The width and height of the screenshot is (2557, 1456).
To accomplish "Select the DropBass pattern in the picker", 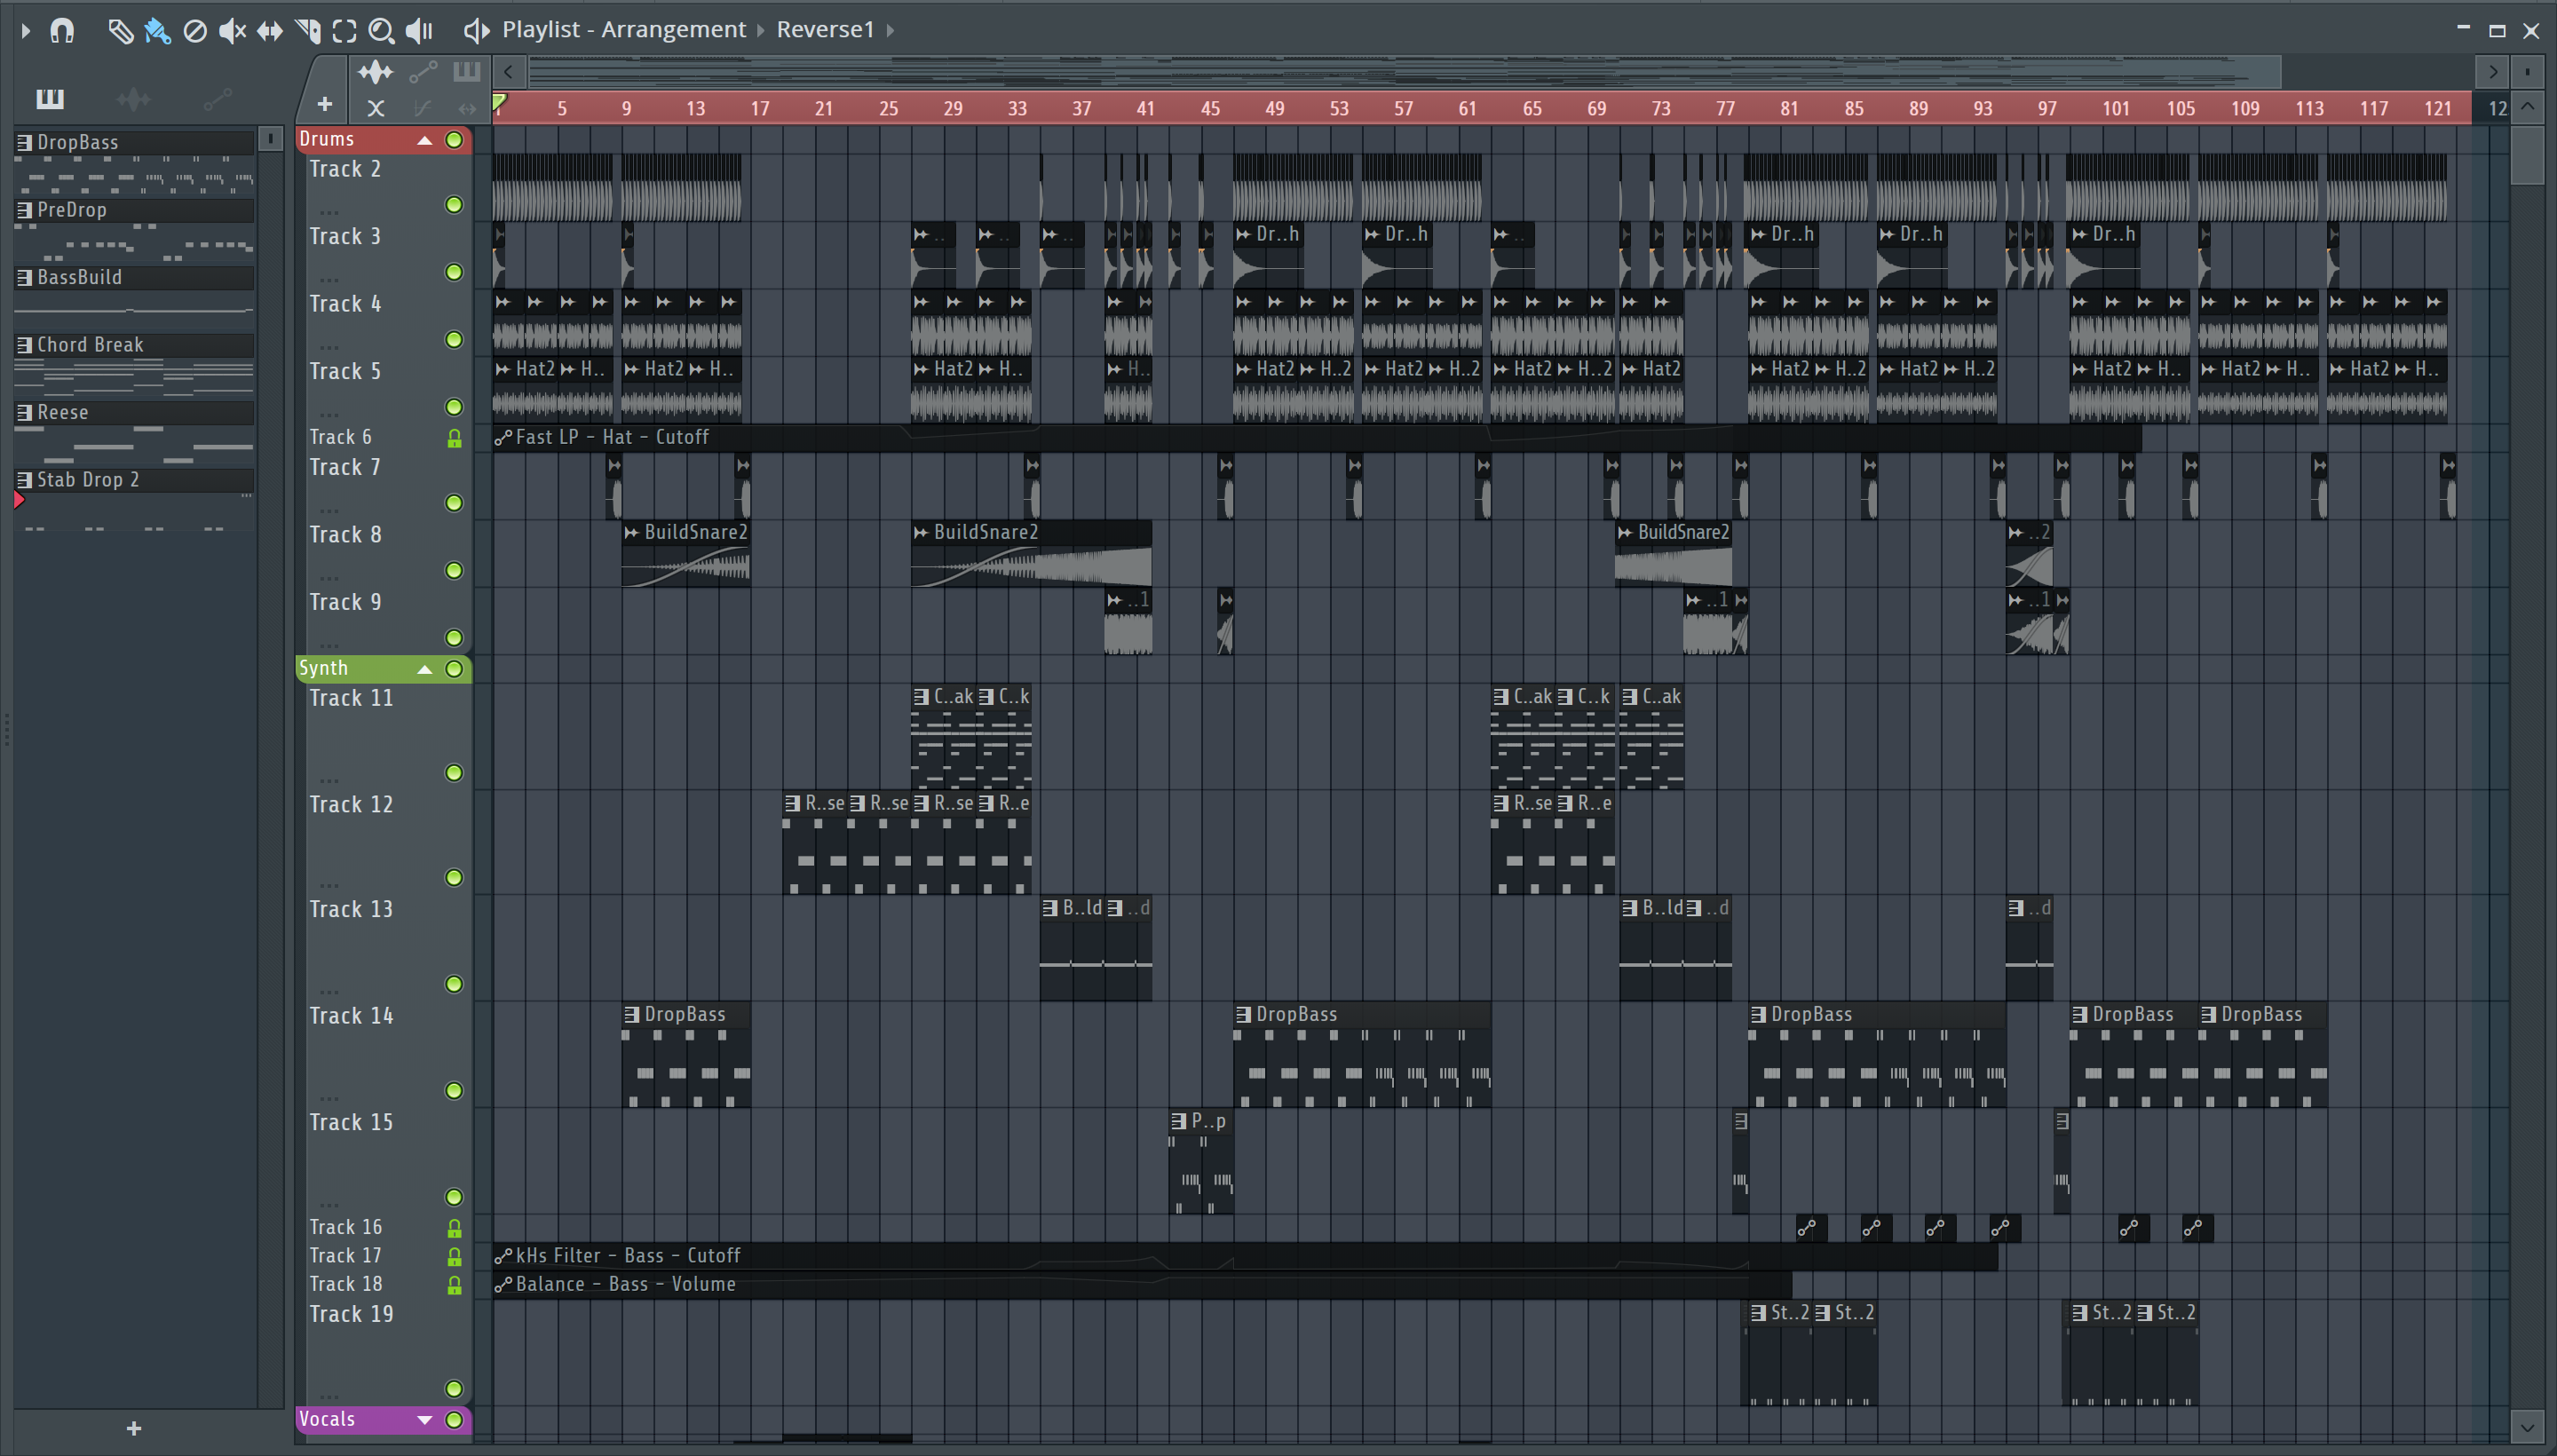I will click(x=134, y=142).
